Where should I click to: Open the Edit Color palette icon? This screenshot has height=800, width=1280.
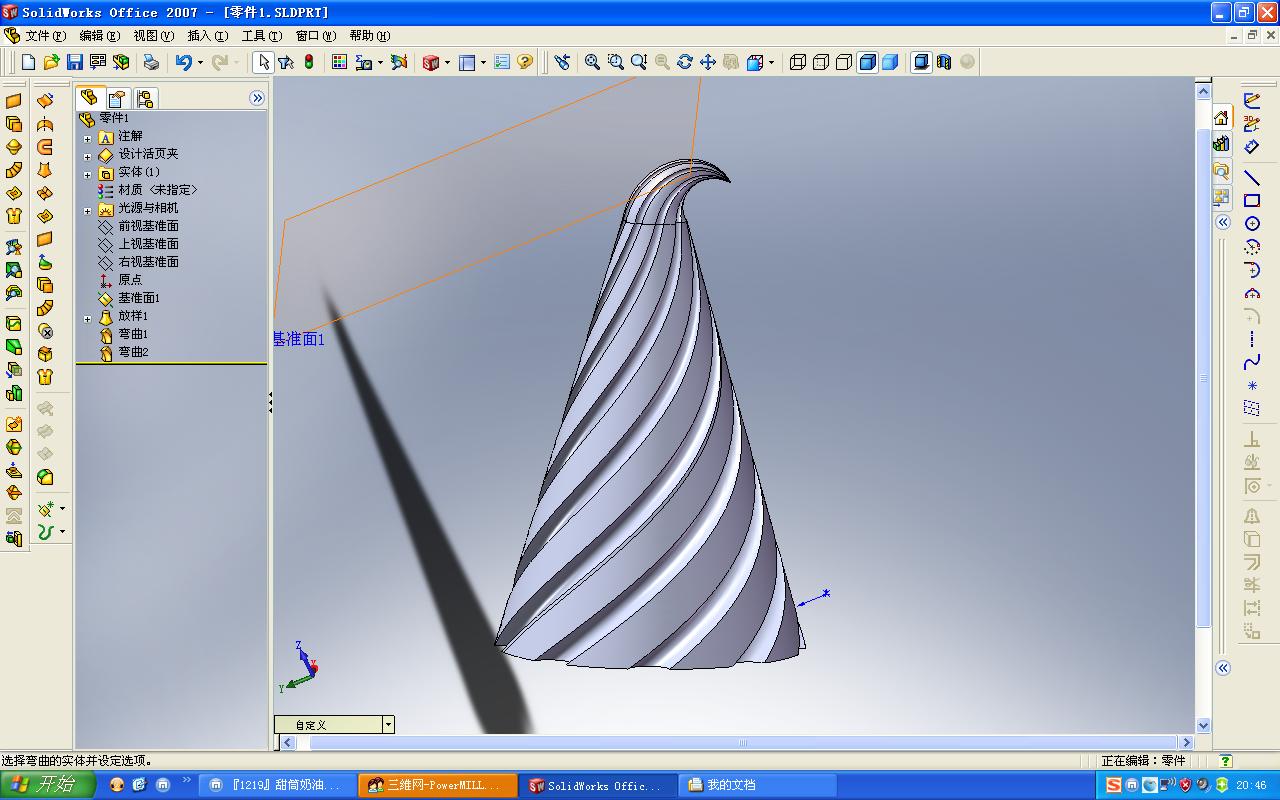tap(339, 62)
